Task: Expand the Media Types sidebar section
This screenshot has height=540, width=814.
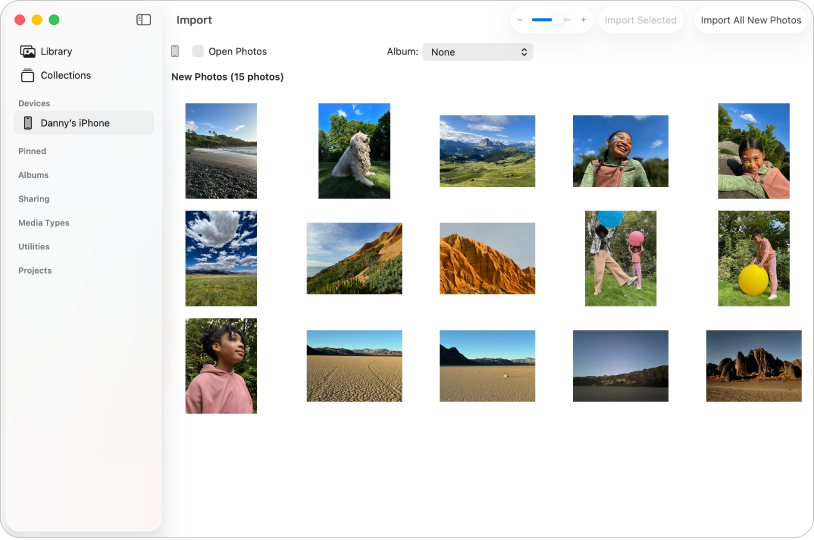Action: click(x=43, y=223)
